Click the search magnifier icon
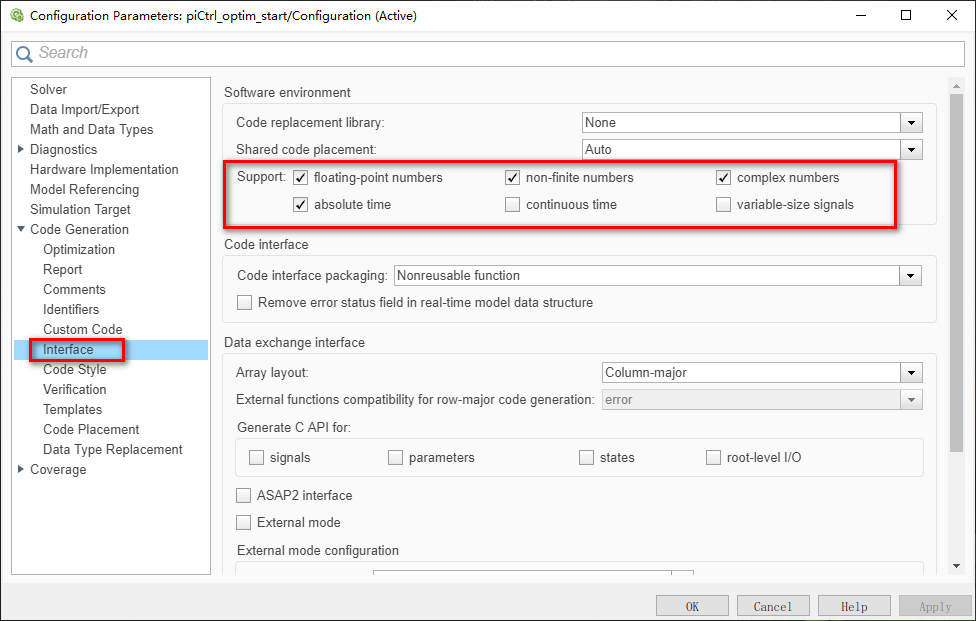This screenshot has height=621, width=976. coord(24,52)
